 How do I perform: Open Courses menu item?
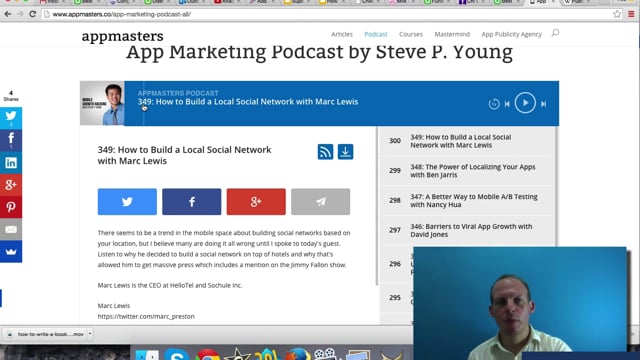click(411, 34)
